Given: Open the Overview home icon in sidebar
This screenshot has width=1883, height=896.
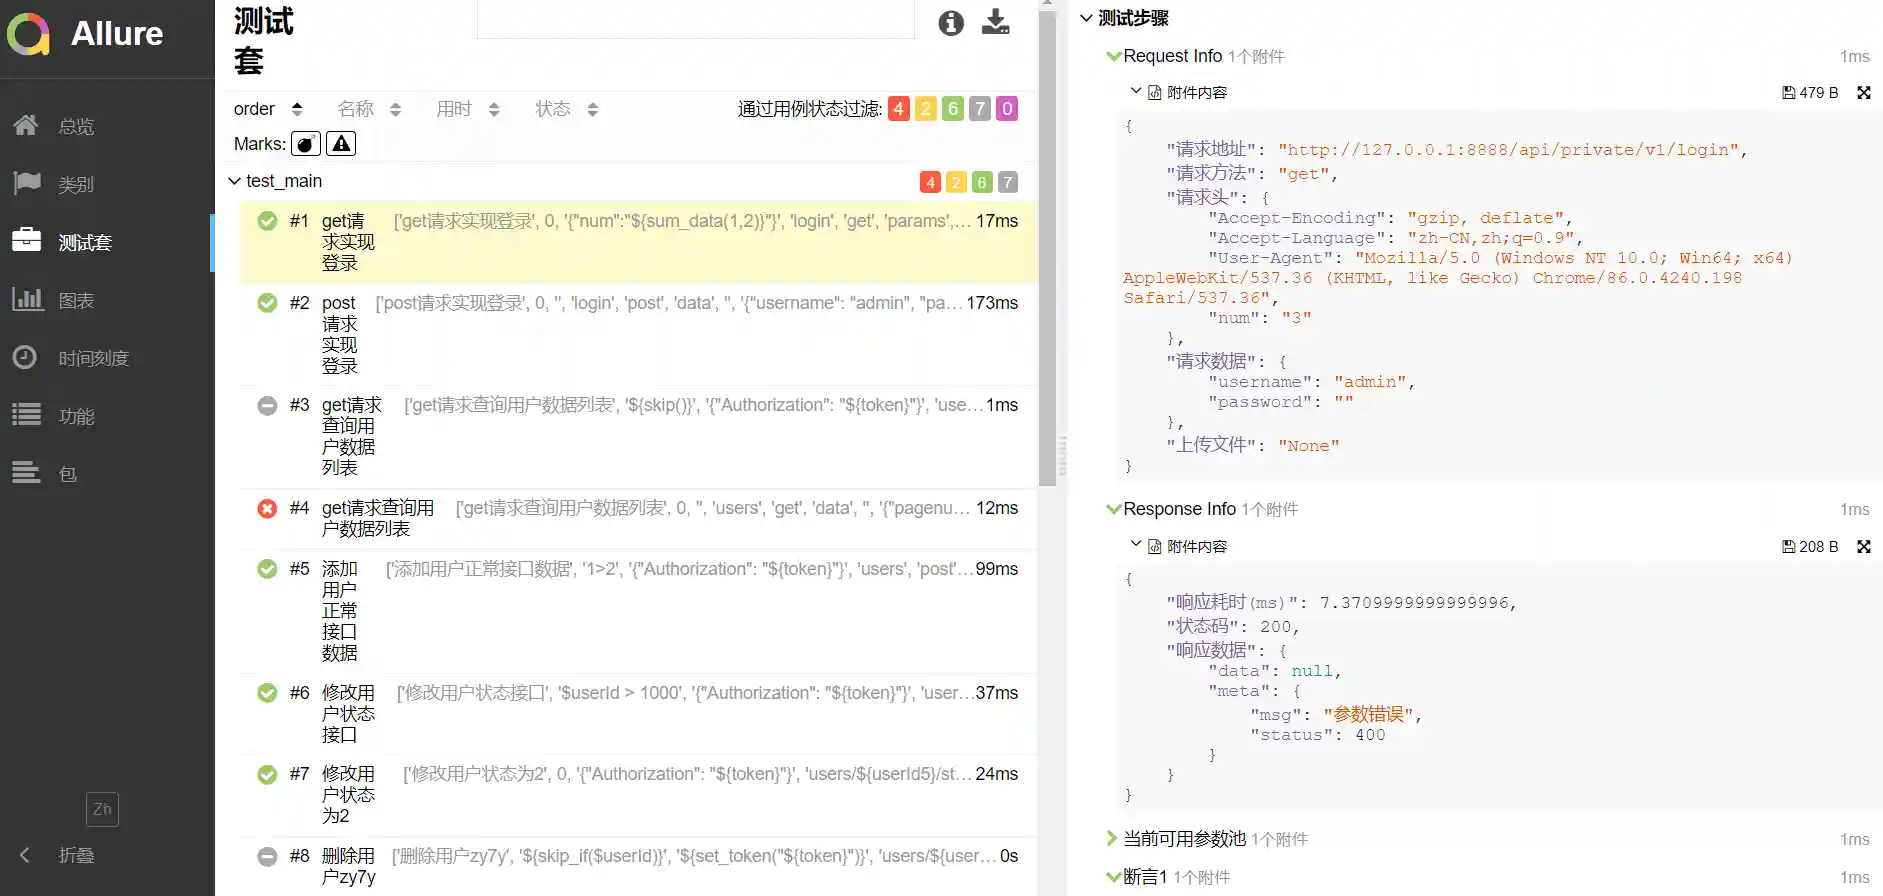Looking at the screenshot, I should (x=27, y=126).
